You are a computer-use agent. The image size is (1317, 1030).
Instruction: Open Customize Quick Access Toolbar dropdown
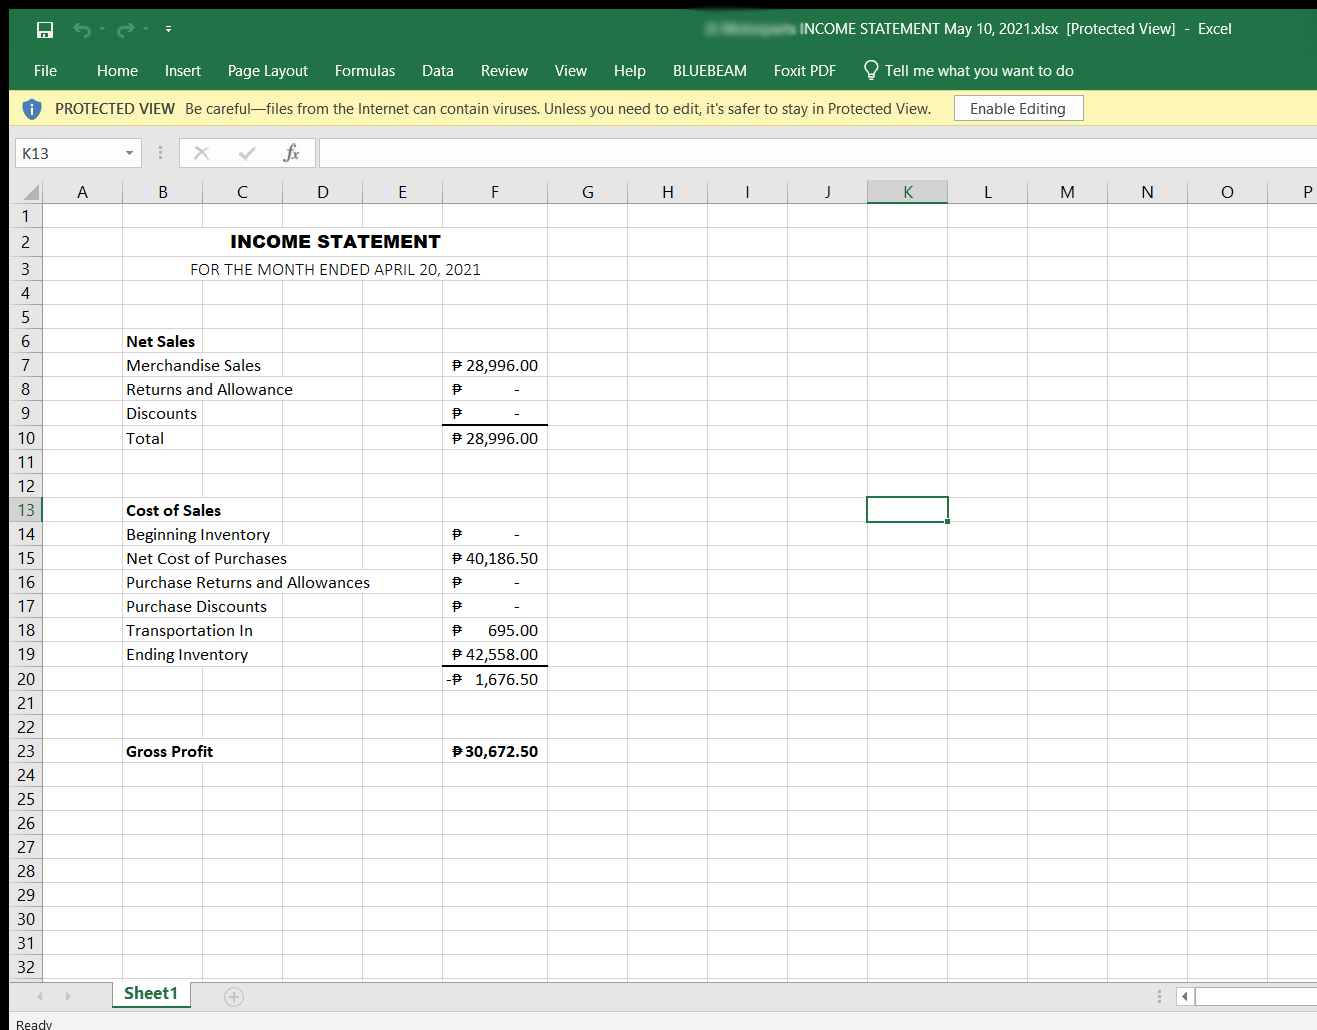tap(168, 30)
